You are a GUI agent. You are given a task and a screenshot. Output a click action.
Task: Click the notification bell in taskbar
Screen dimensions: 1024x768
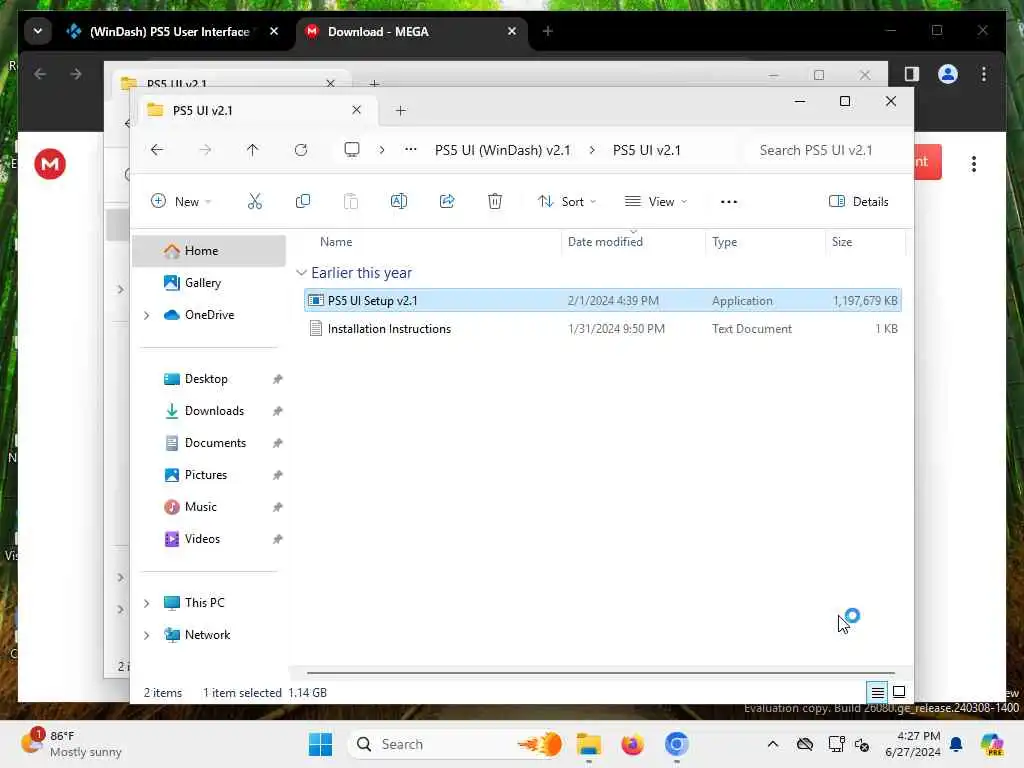click(956, 744)
